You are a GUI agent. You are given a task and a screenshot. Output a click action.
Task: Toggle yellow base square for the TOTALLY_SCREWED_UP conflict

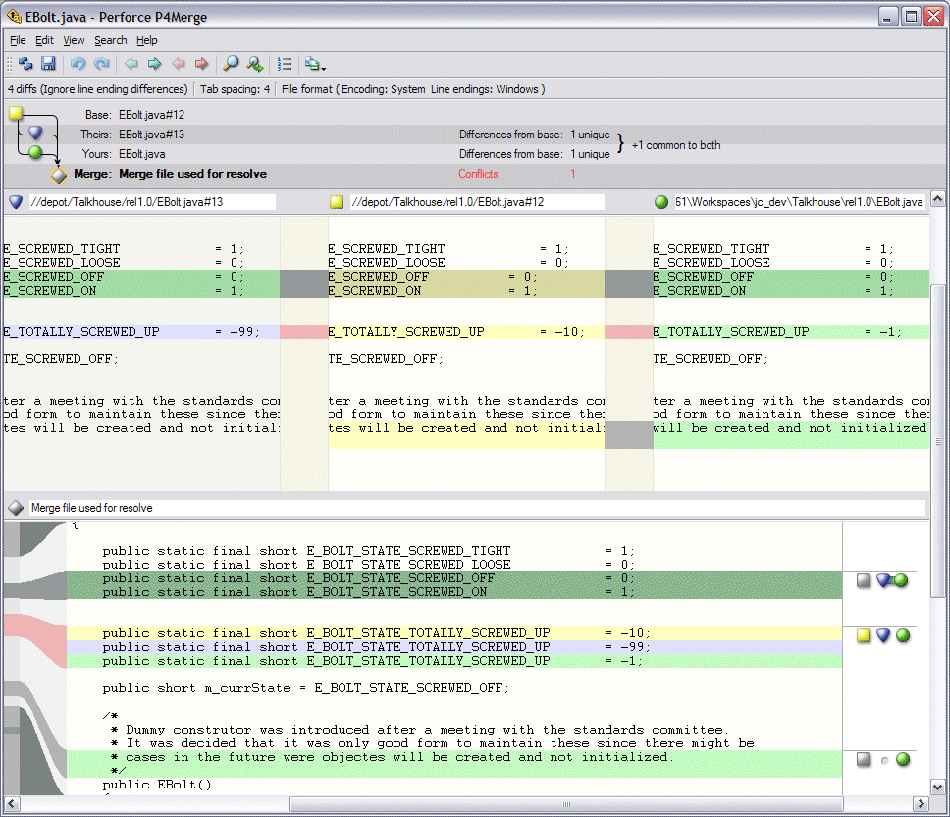point(864,635)
